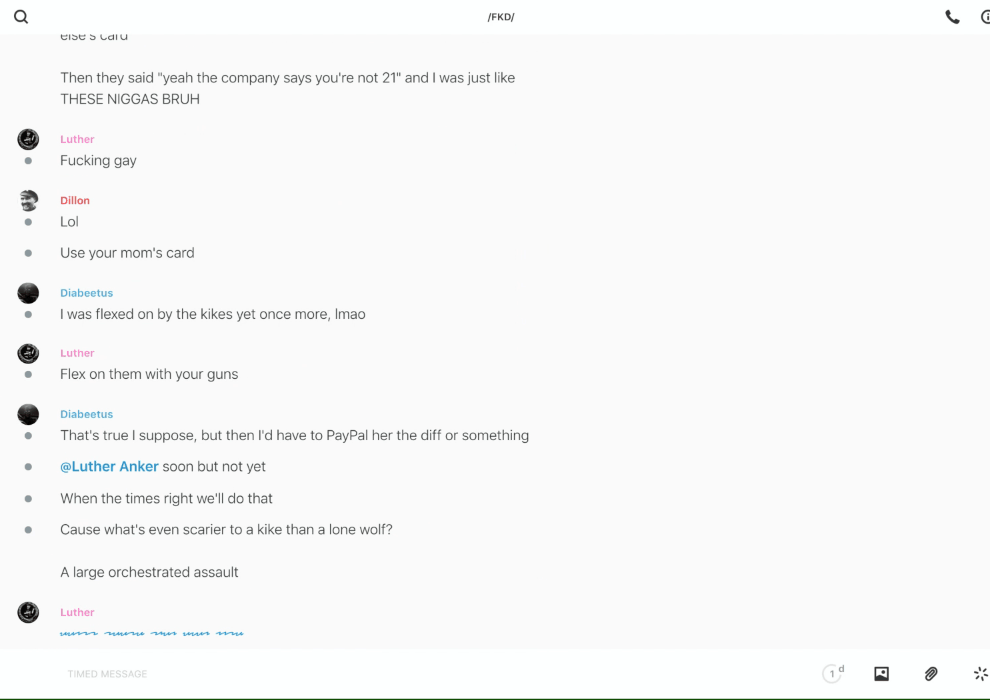Click in the Timed Message input field
The image size is (990, 700).
pos(400,674)
